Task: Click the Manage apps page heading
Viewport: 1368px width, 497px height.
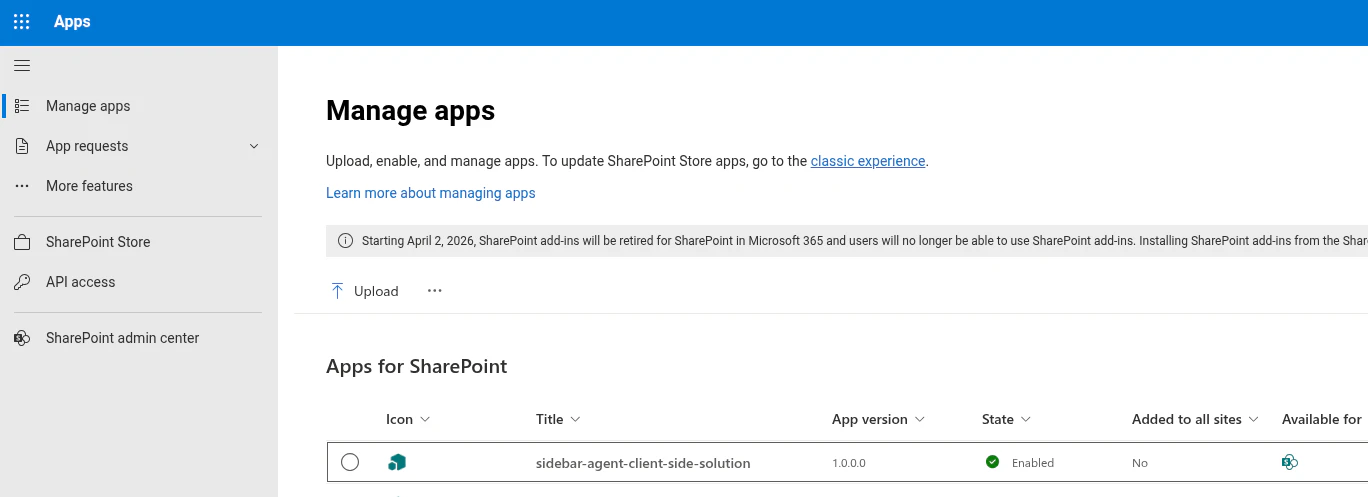Action: coord(411,110)
